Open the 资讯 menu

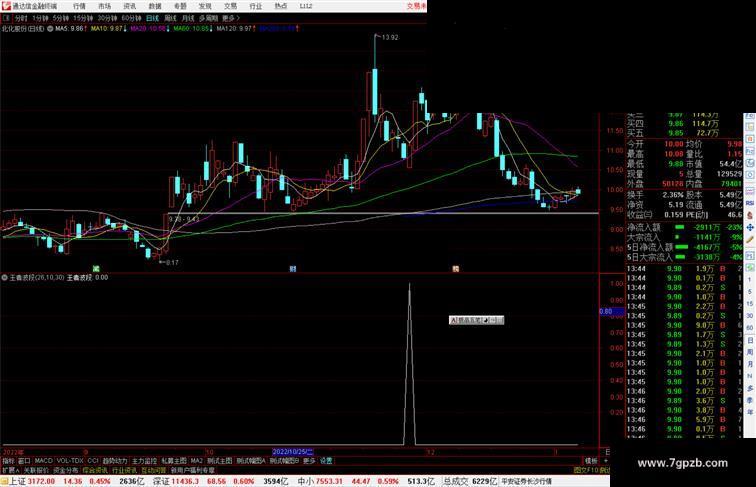click(x=129, y=6)
